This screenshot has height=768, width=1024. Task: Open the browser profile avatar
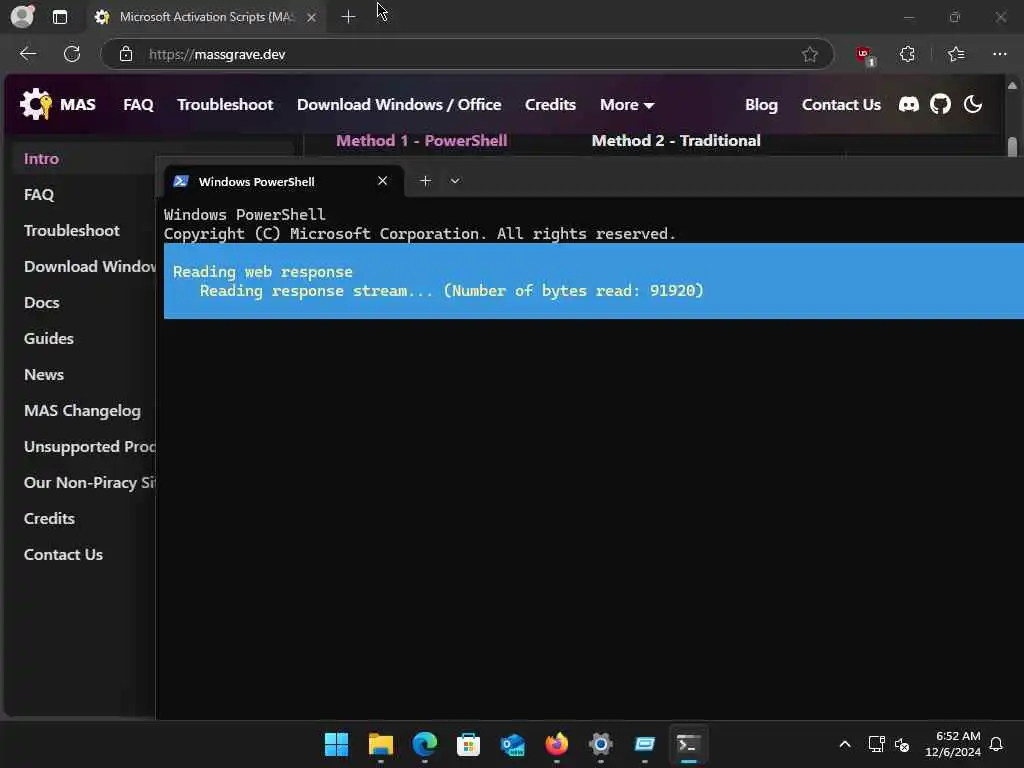tap(22, 16)
